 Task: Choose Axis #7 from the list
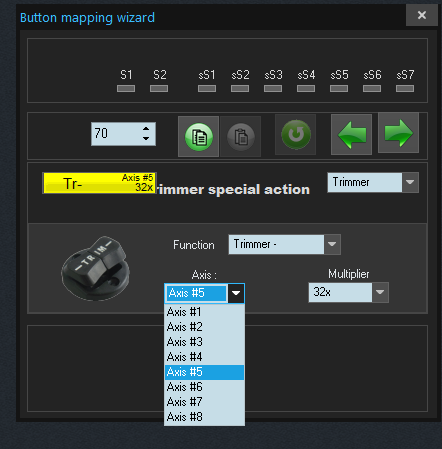point(204,402)
